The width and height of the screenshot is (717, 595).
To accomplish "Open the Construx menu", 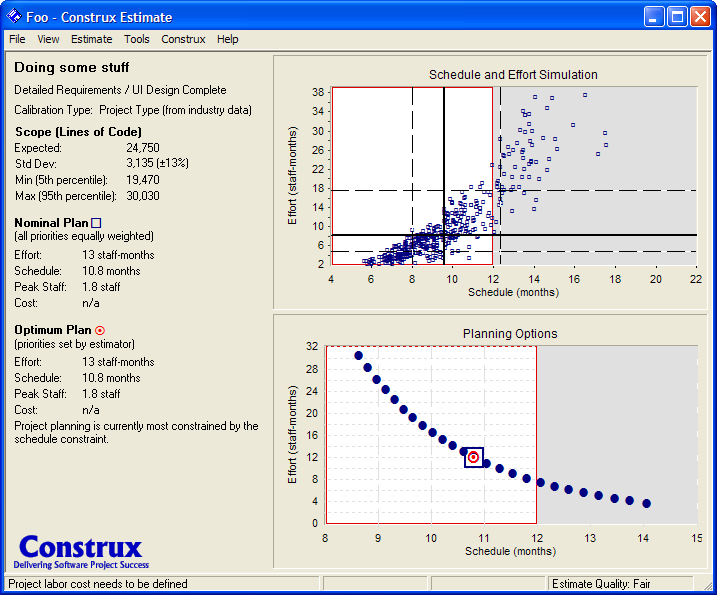I will [x=183, y=39].
